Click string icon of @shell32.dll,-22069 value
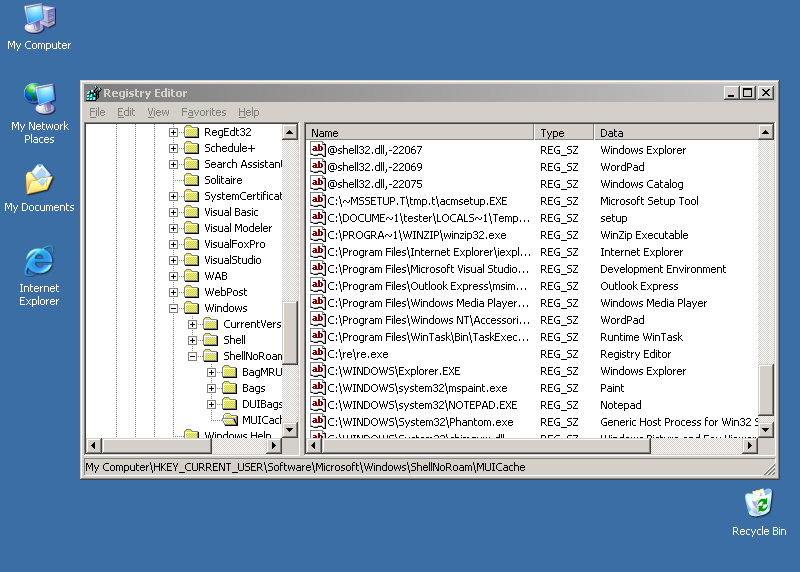Image resolution: width=800 pixels, height=572 pixels. [318, 166]
